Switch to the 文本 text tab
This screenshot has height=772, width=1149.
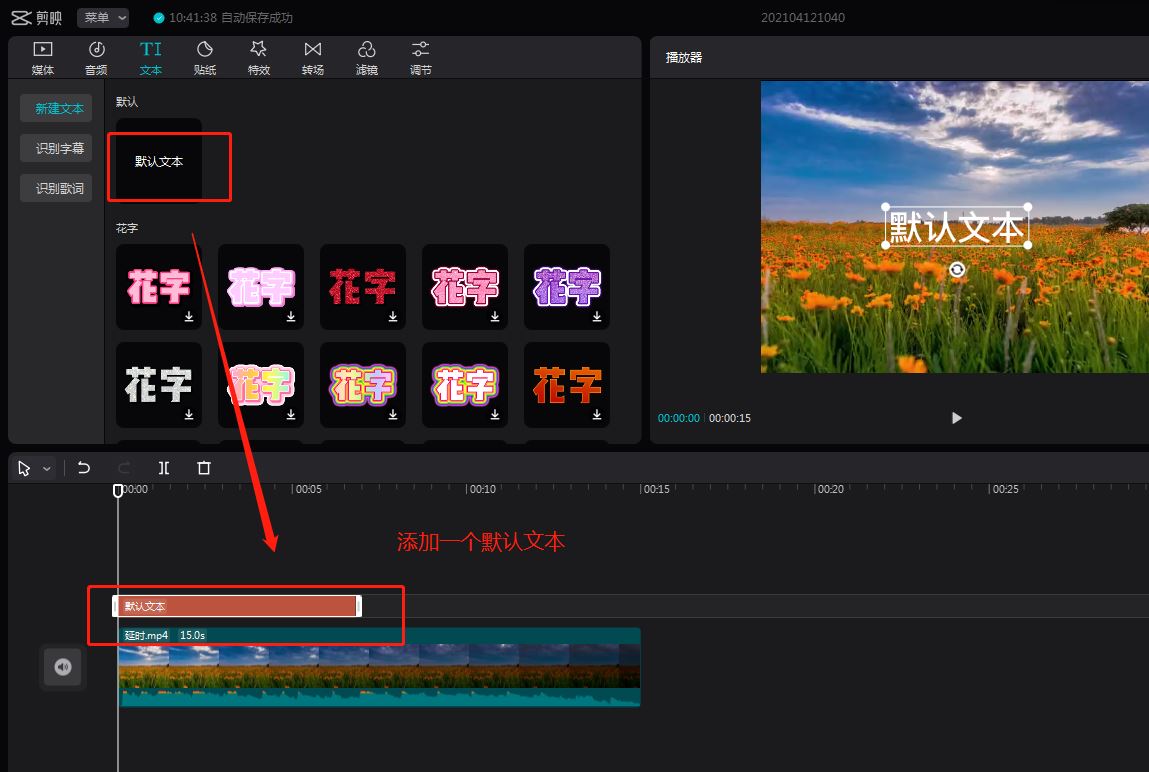coord(150,58)
